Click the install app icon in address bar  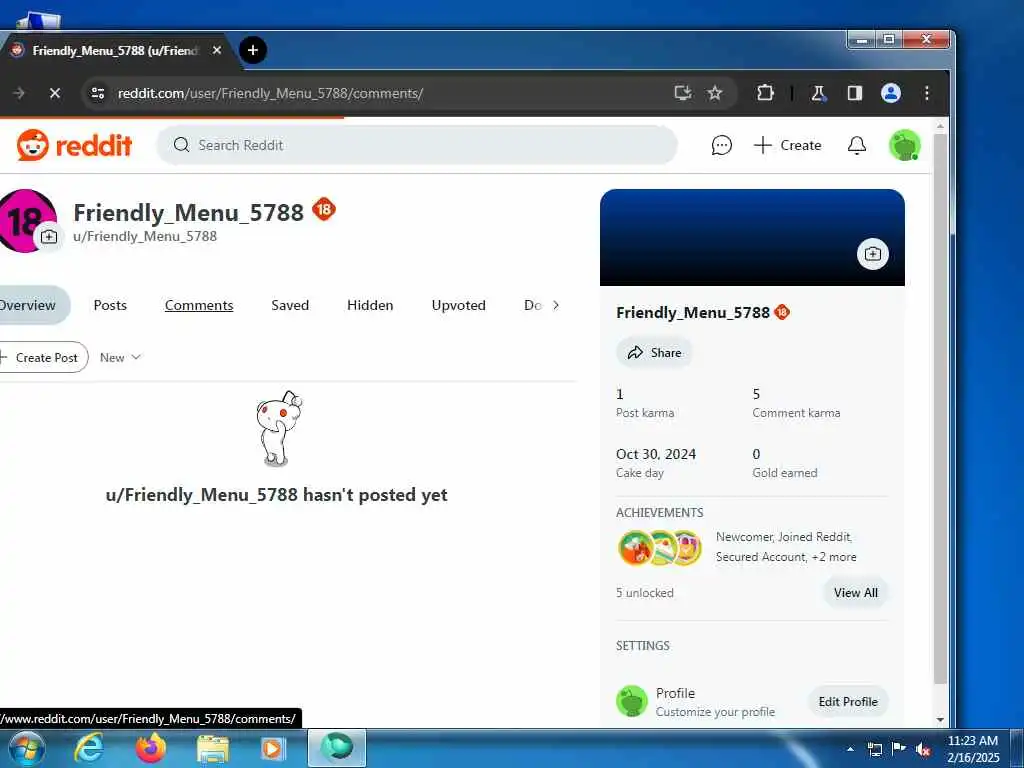682,93
